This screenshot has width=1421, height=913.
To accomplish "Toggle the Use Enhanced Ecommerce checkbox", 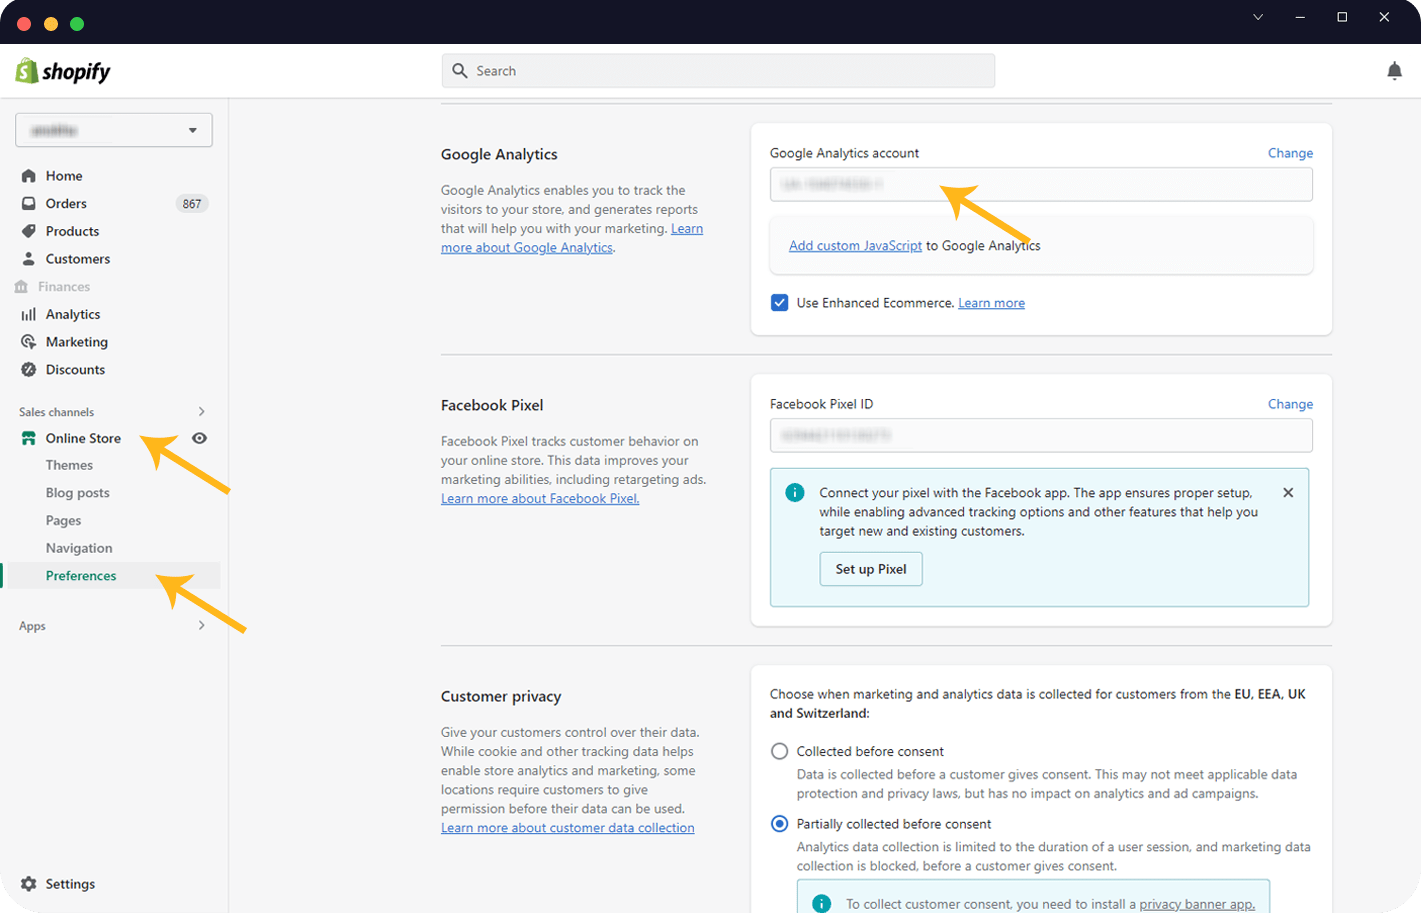I will (x=780, y=303).
